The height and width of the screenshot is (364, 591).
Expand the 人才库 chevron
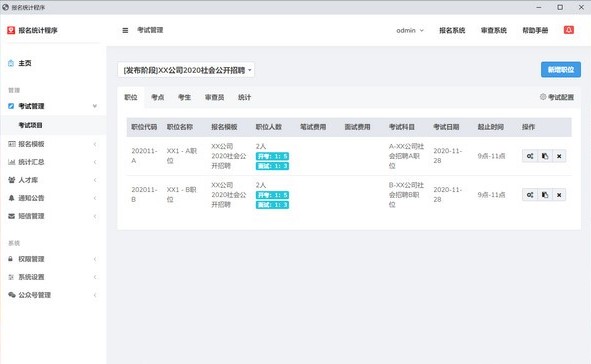point(95,180)
